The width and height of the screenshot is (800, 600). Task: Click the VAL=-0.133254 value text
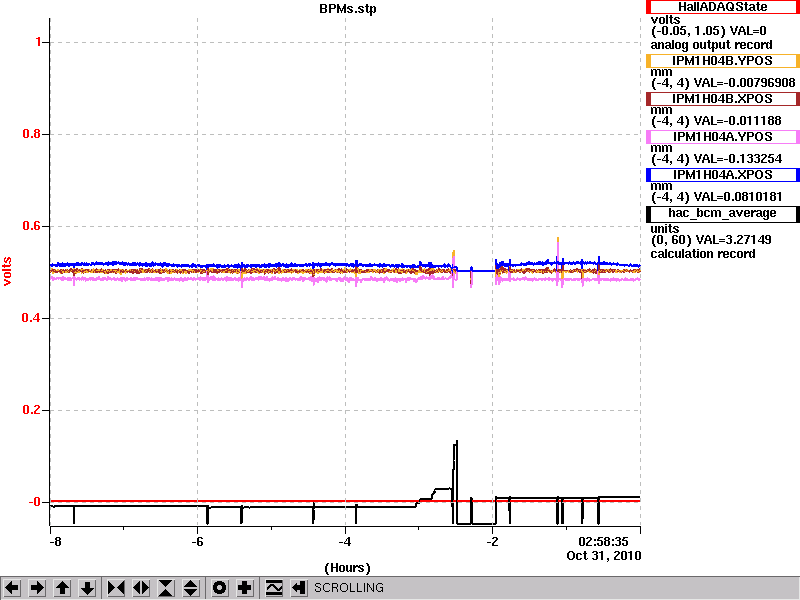pyautogui.click(x=738, y=159)
